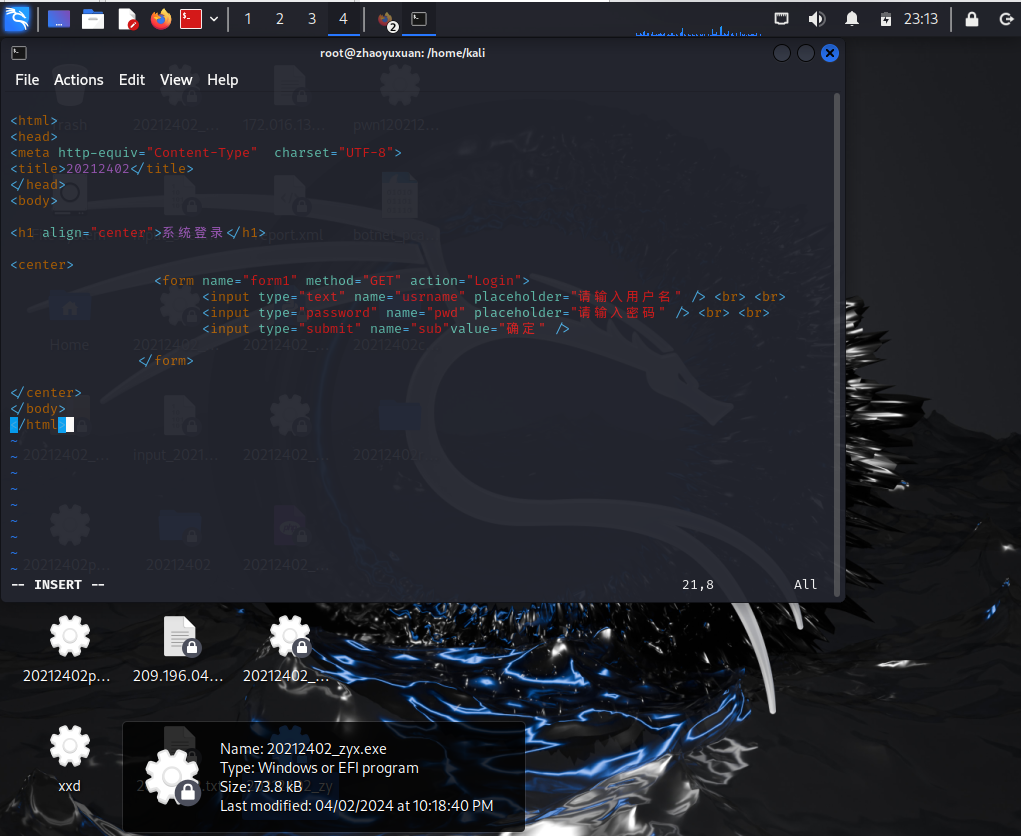Select the Firefox taskbar window button
Image resolution: width=1021 pixels, height=836 pixels.
(x=387, y=20)
